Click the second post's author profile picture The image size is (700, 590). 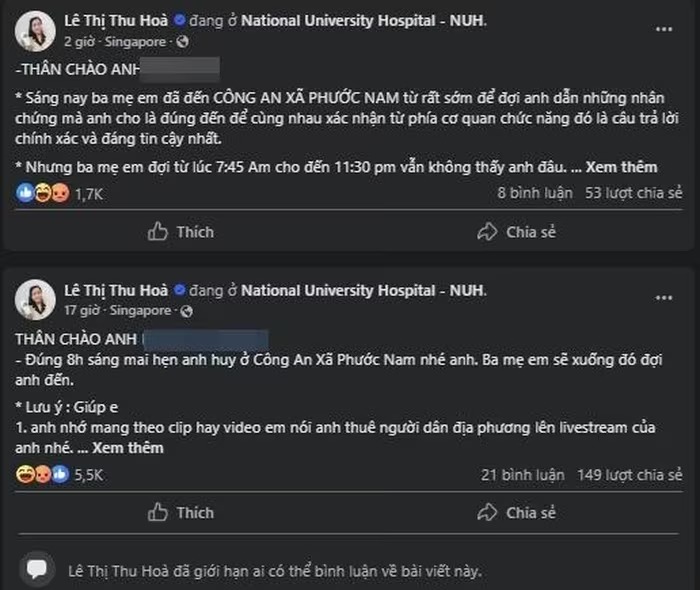tap(35, 300)
